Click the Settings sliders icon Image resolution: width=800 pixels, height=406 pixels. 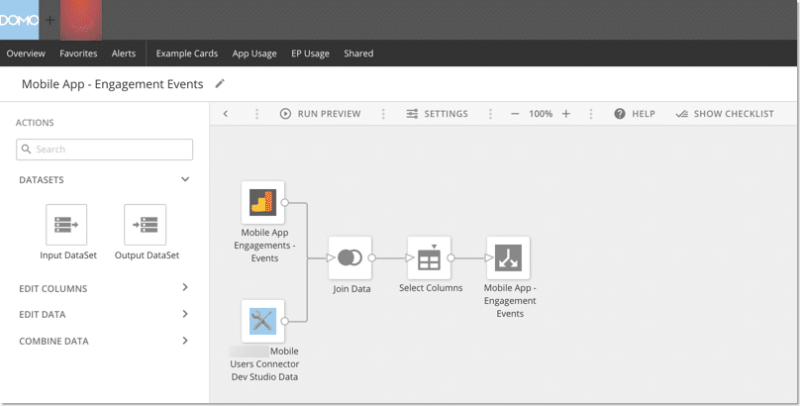(x=412, y=114)
